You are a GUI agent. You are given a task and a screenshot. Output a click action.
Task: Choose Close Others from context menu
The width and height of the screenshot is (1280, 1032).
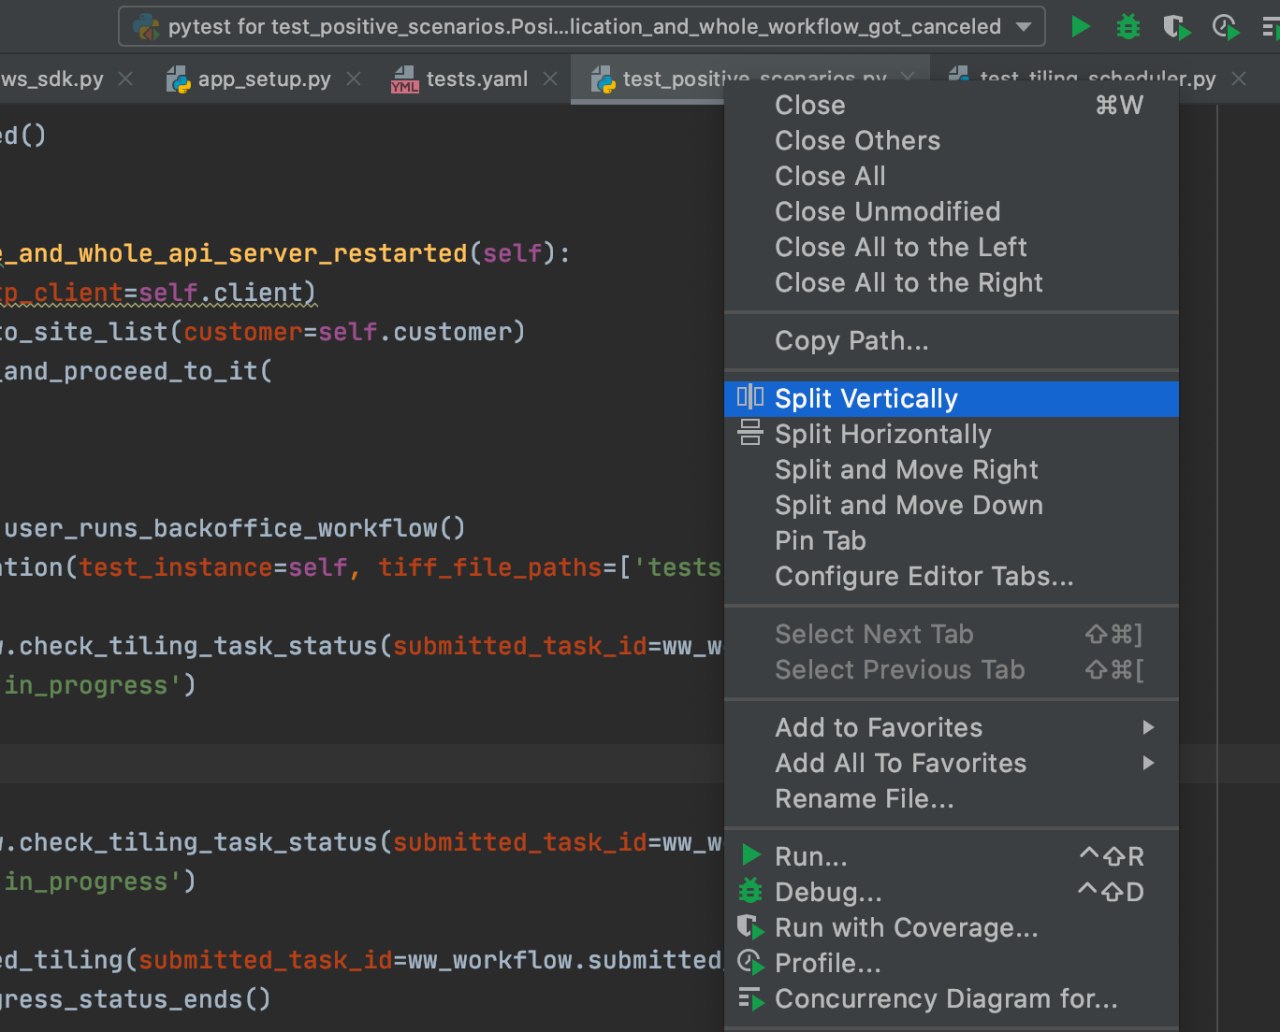tap(951, 141)
